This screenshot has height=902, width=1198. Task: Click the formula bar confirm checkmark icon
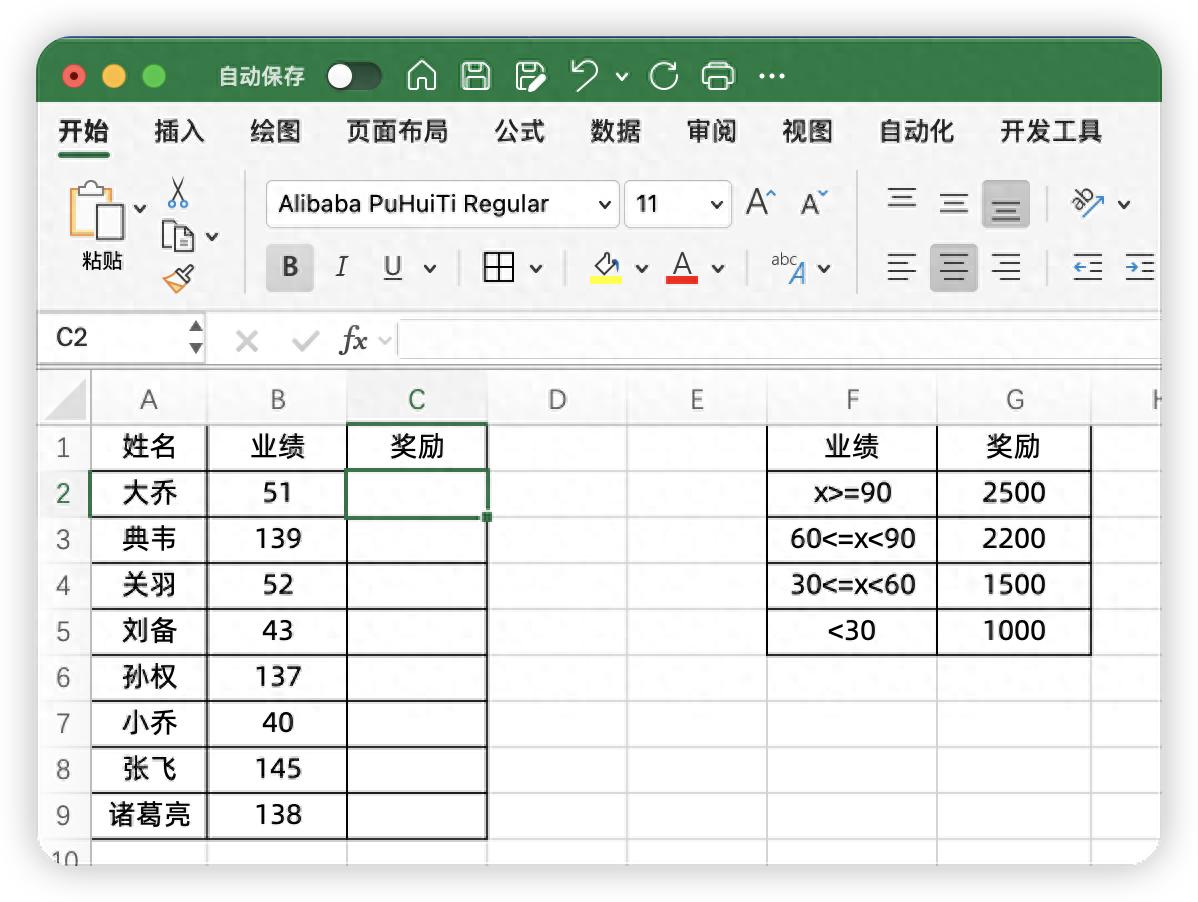coord(306,341)
